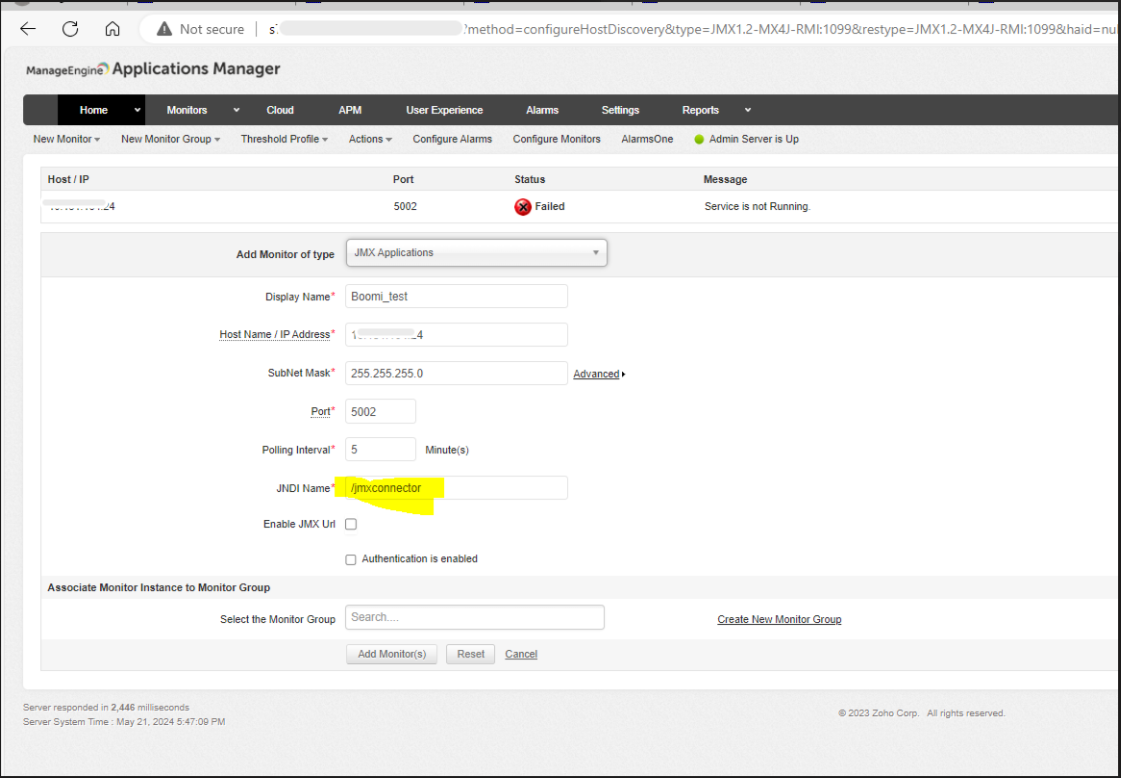This screenshot has width=1121, height=778.
Task: Click the browser reload icon
Action: (x=69, y=28)
